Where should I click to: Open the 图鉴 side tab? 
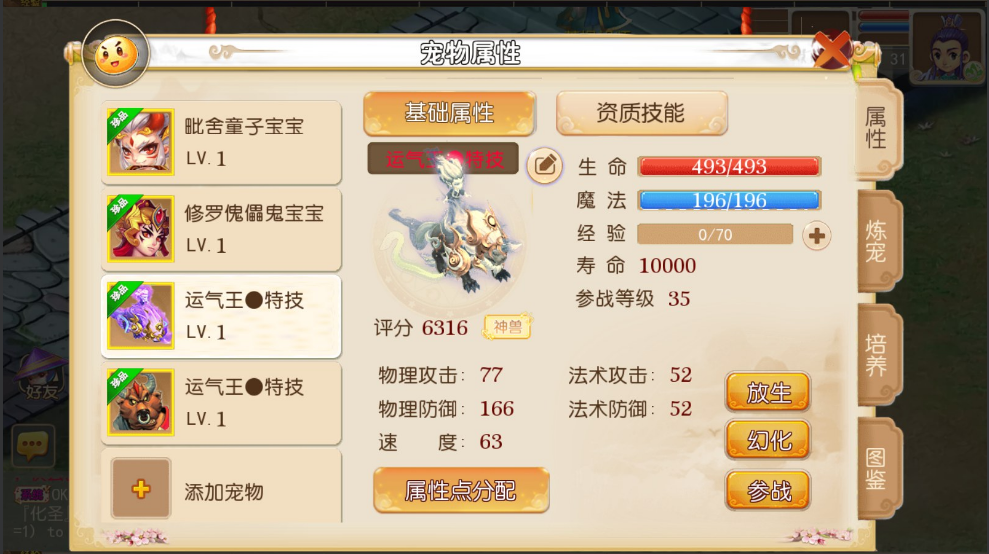click(877, 468)
